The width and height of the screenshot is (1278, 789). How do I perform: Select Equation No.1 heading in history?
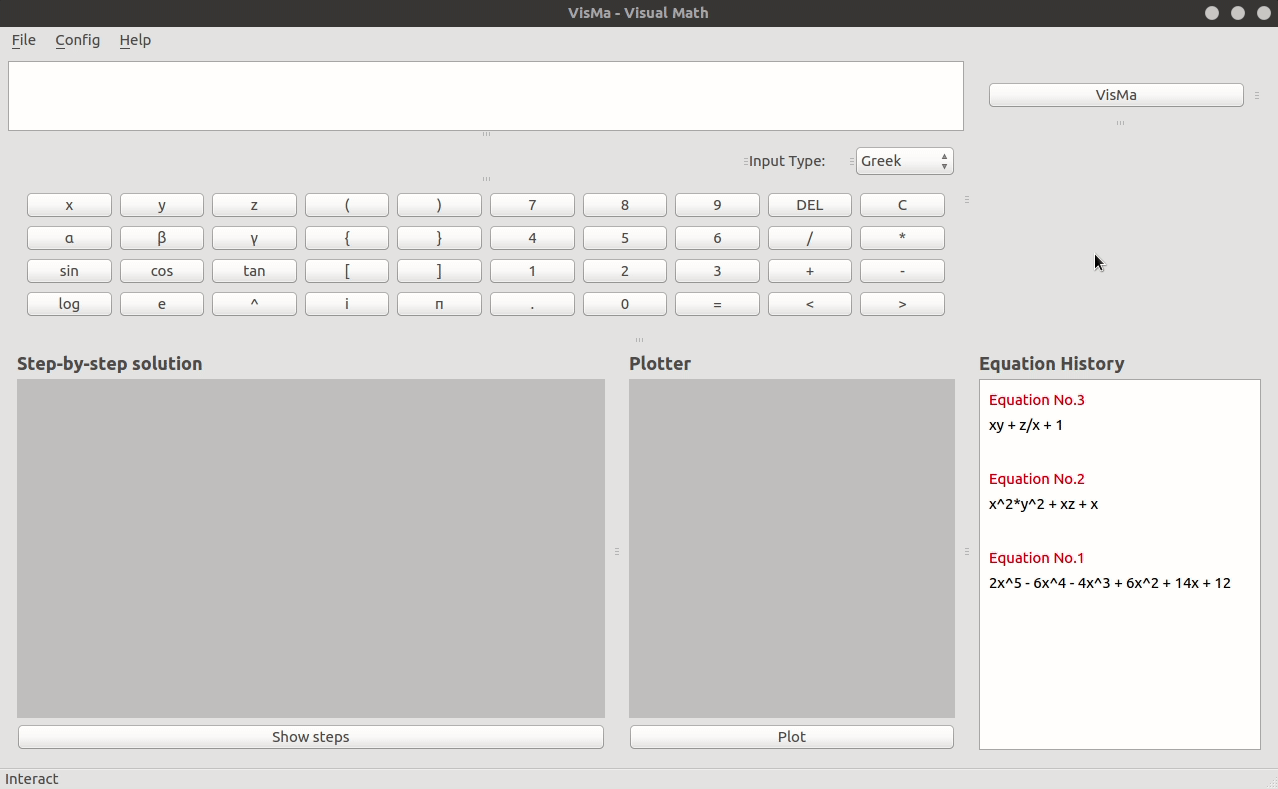tap(1037, 558)
